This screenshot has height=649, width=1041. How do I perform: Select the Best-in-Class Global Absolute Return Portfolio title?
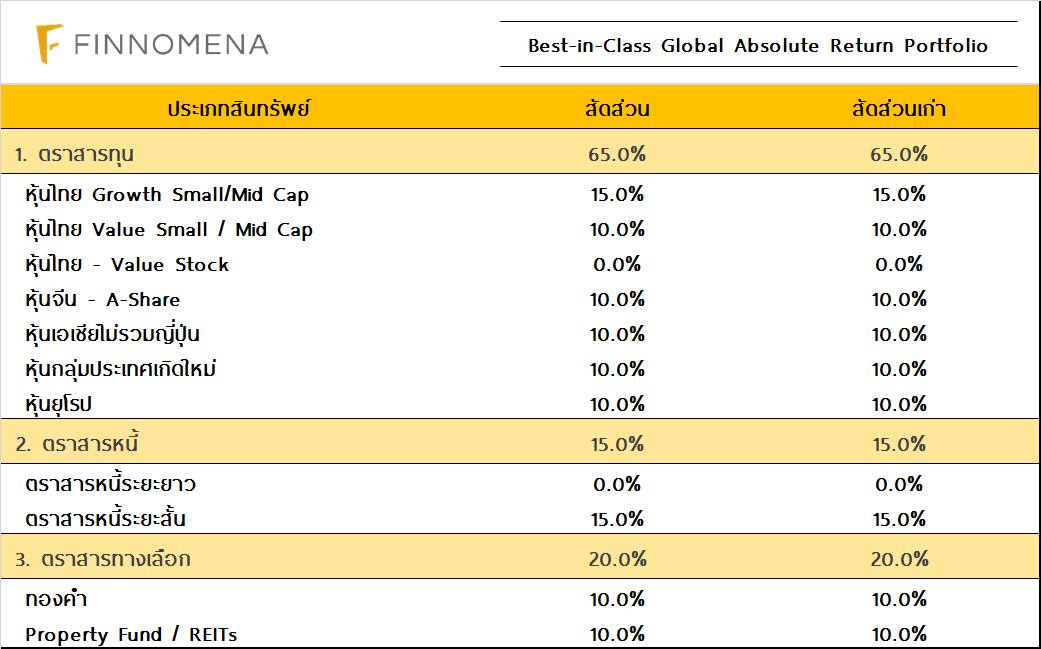tap(757, 46)
